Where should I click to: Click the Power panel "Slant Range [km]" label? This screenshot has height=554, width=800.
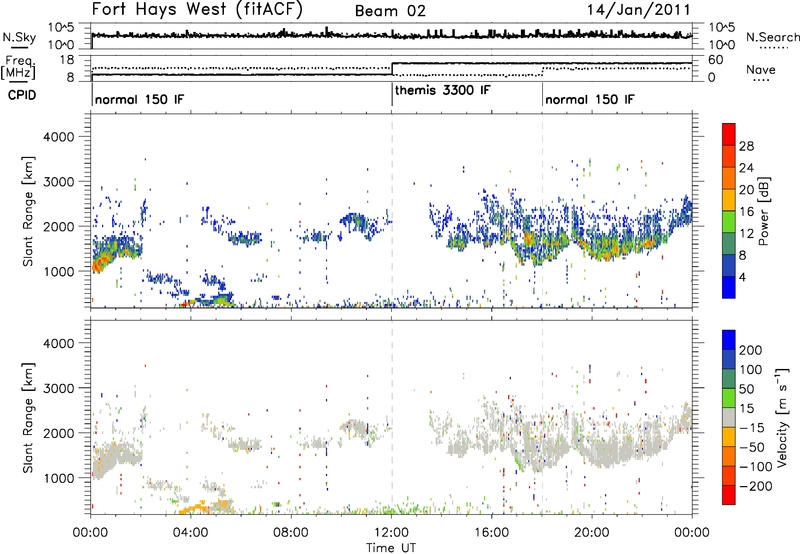point(28,211)
